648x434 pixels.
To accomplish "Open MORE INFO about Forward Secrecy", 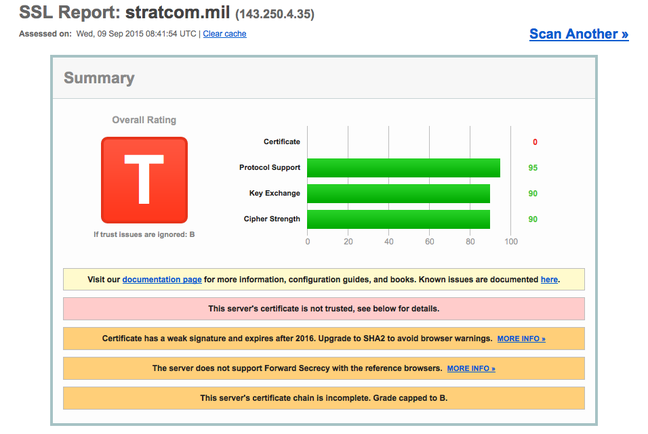I will [x=471, y=368].
